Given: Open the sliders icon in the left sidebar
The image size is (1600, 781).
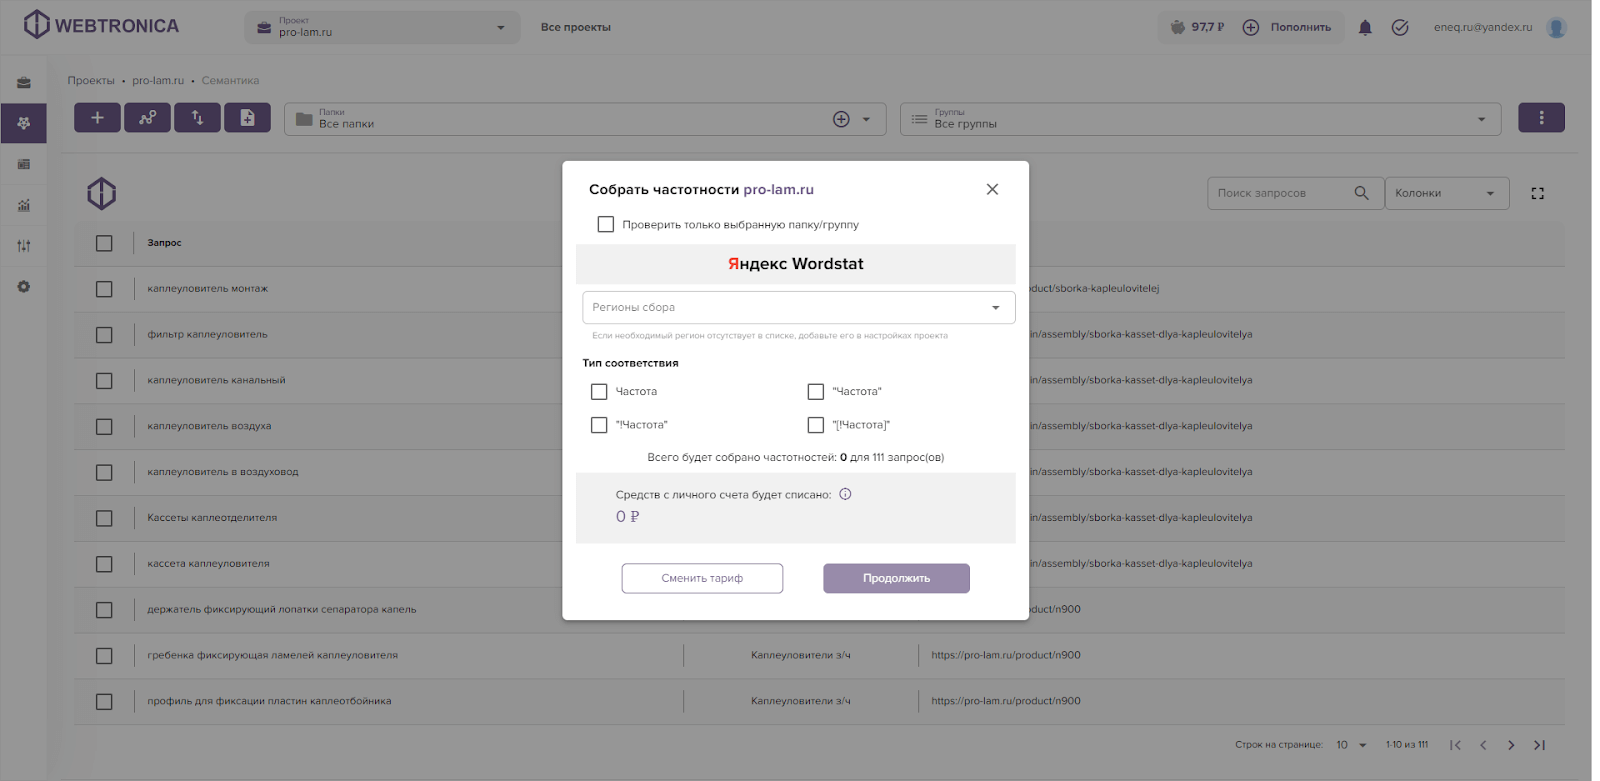Looking at the screenshot, I should [24, 246].
